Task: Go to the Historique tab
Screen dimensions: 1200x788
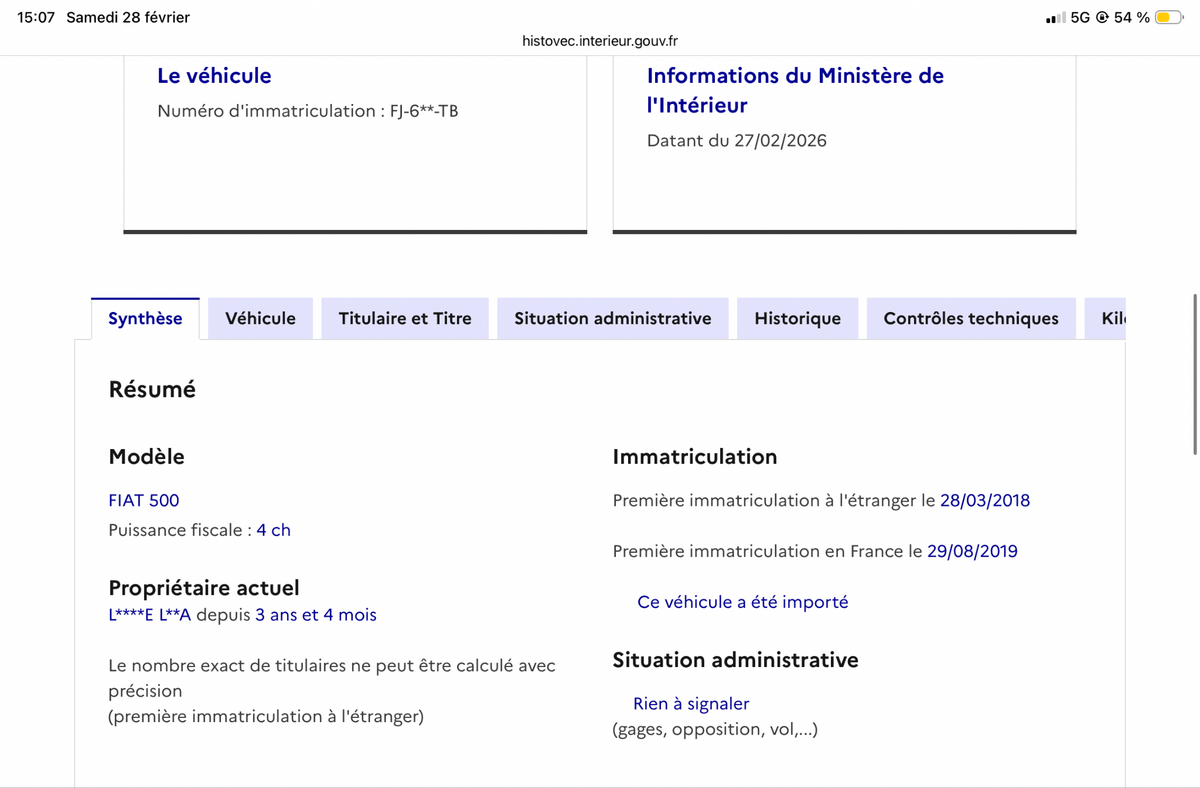Action: [x=797, y=319]
